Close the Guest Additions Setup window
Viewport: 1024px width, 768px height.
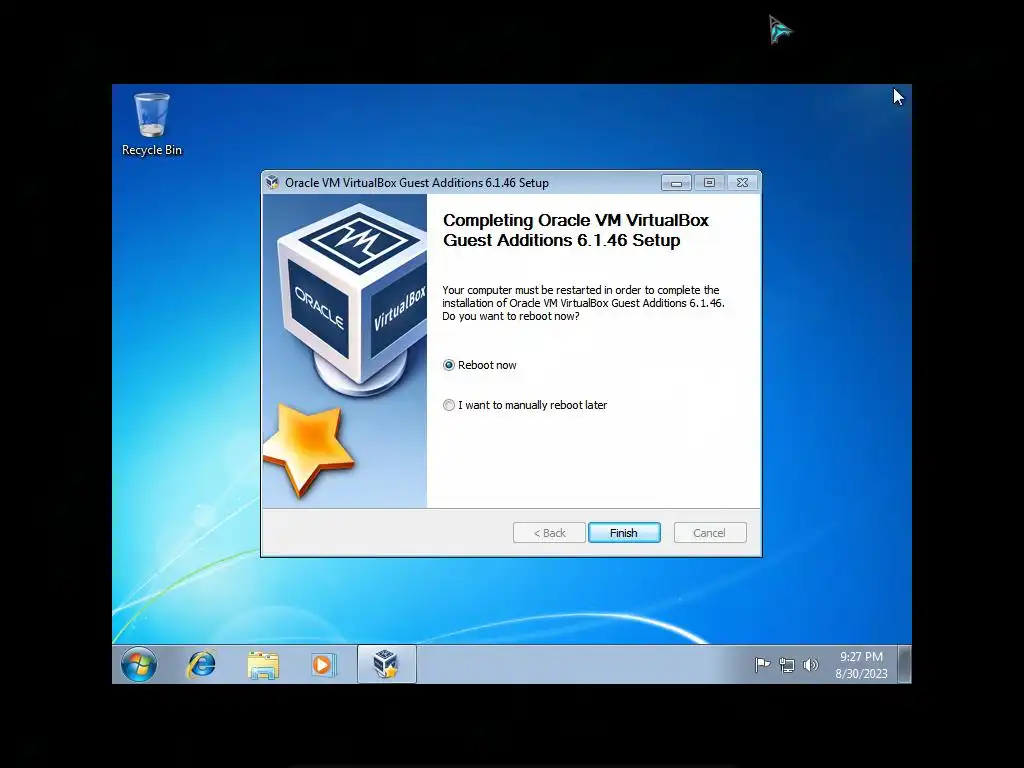click(742, 183)
